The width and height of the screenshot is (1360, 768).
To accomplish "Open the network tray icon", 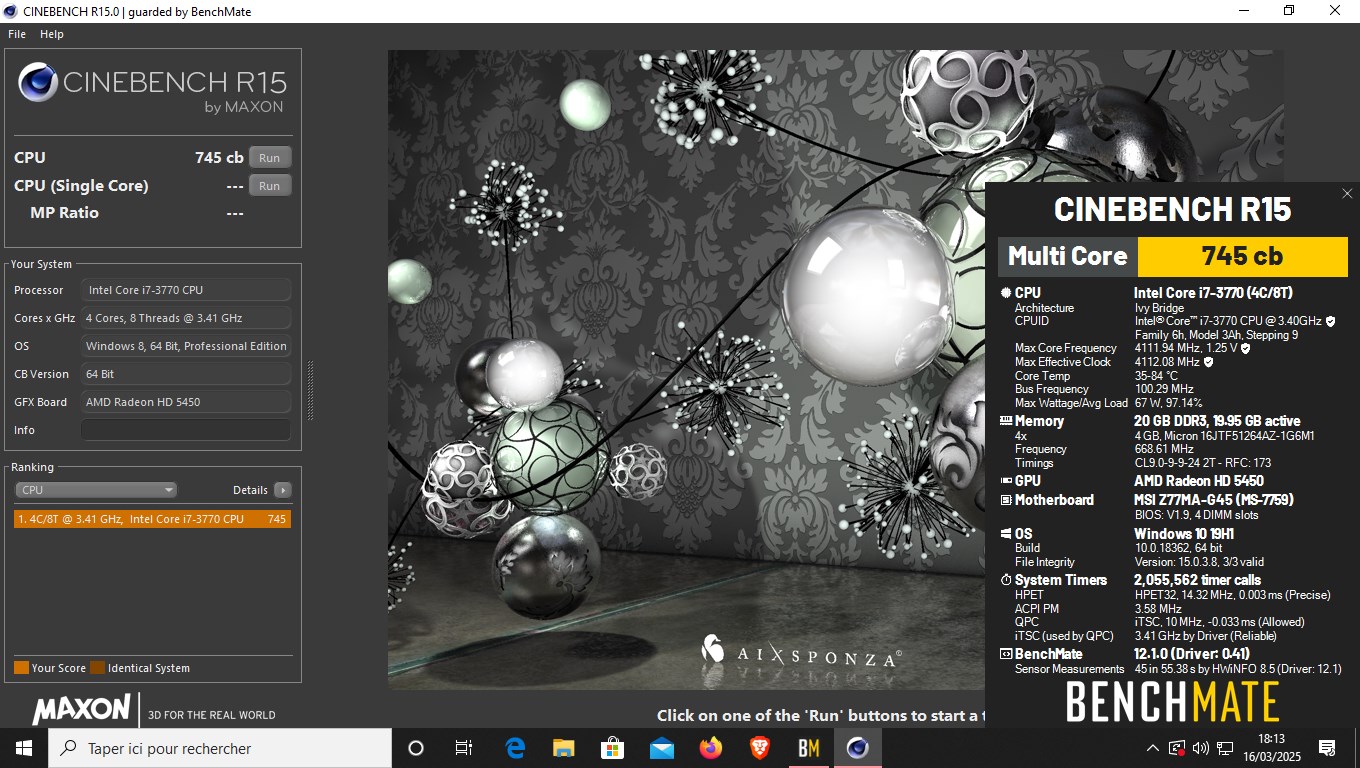I will click(1224, 748).
